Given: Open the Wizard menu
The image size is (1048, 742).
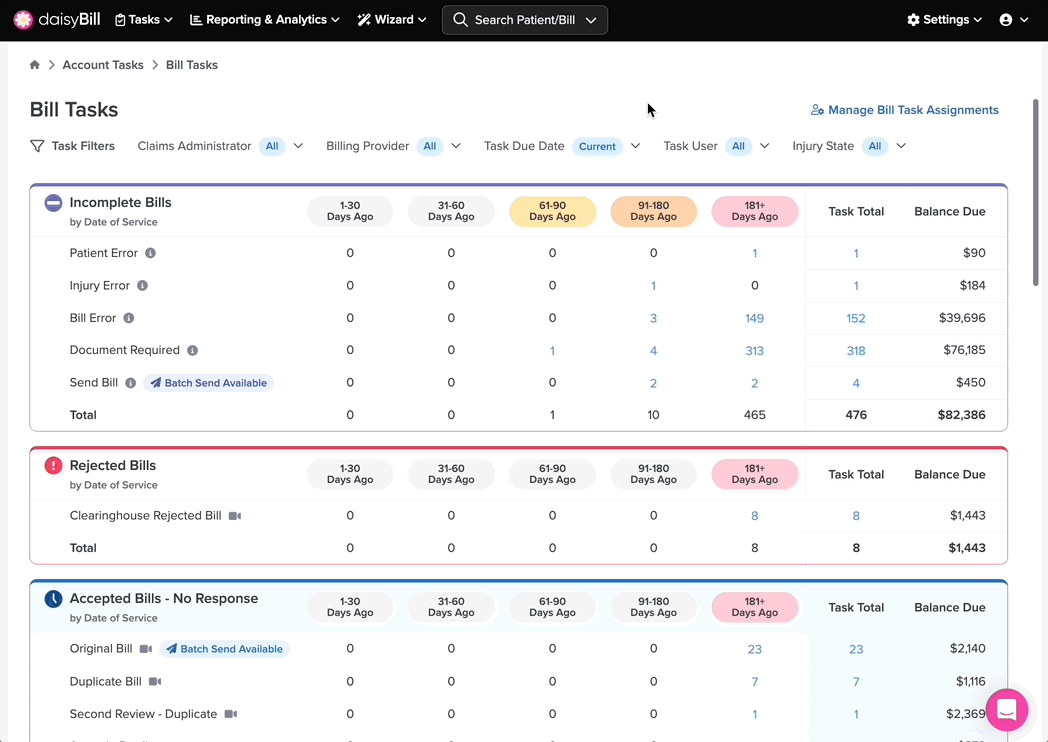Looking at the screenshot, I should pos(392,20).
